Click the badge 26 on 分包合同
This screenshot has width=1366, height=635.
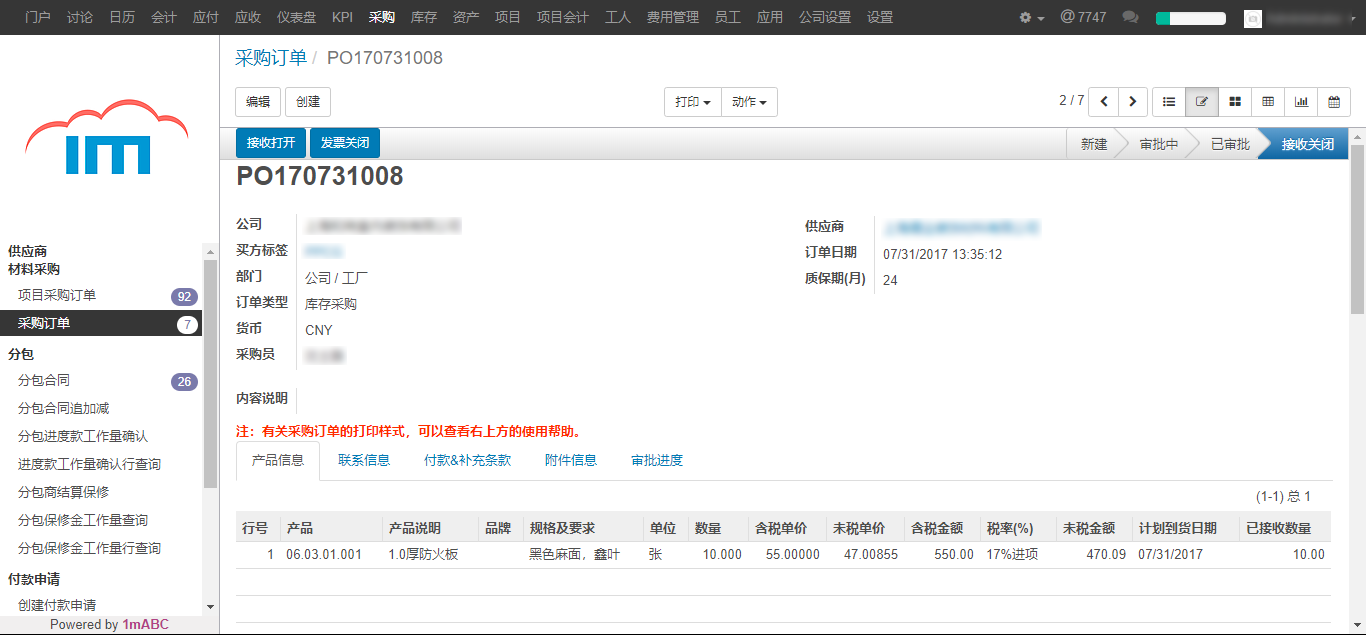(x=184, y=382)
